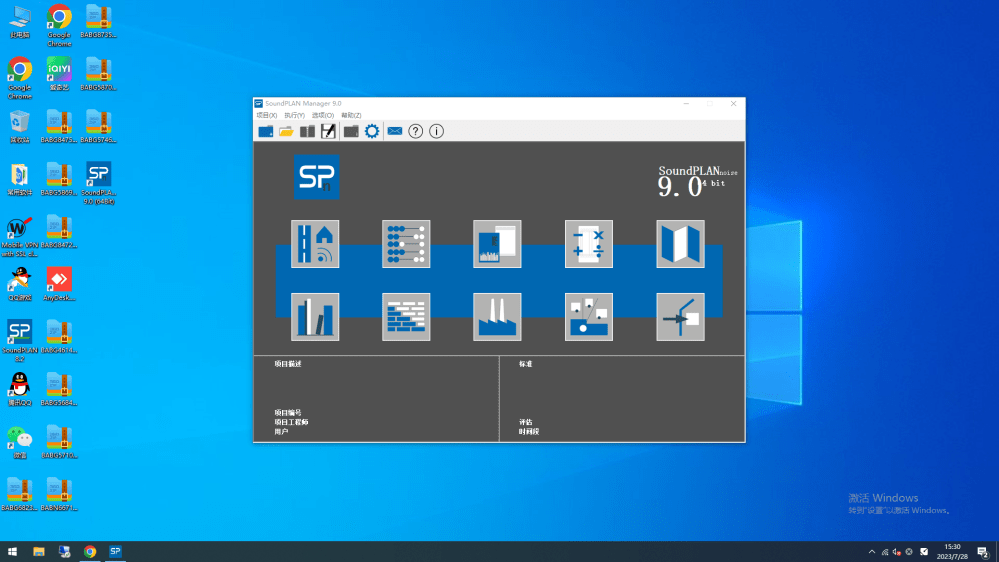Screen dimensions: 999x562
Task: Open the Geo-Database road and house module
Action: point(315,244)
